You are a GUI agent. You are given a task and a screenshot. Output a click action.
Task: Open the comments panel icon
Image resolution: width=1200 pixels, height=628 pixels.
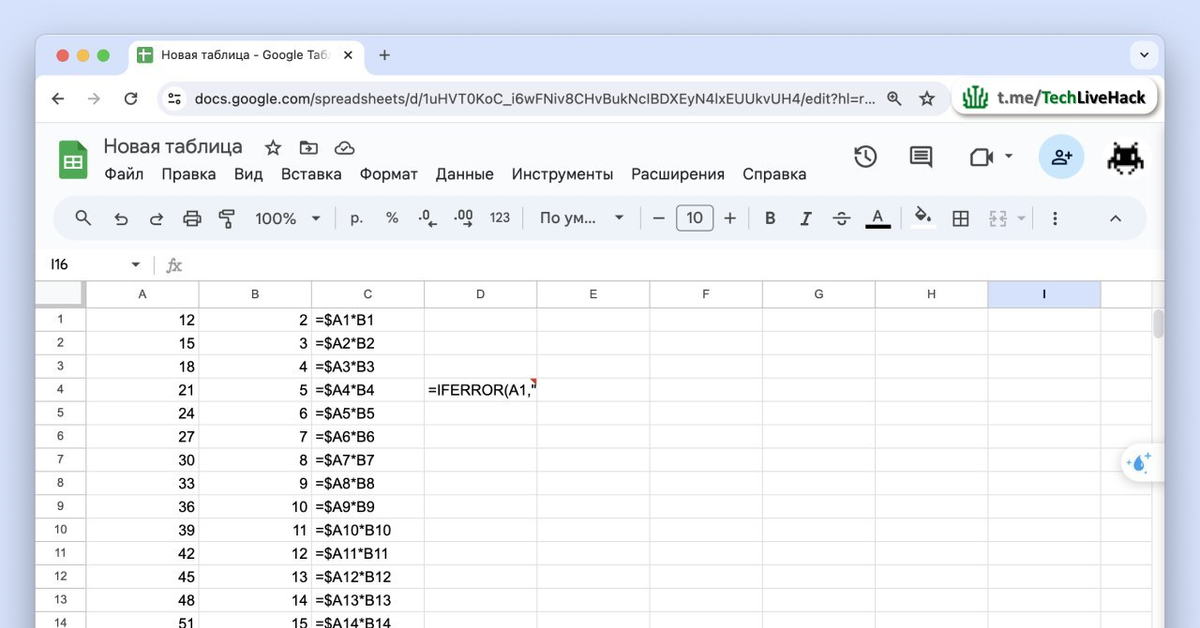920,157
